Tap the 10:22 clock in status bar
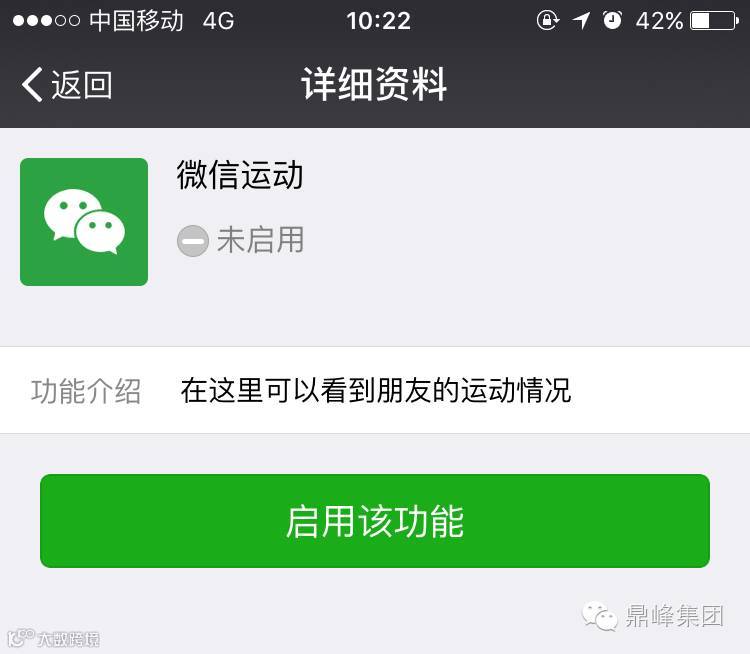The image size is (750, 654). pyautogui.click(x=378, y=21)
